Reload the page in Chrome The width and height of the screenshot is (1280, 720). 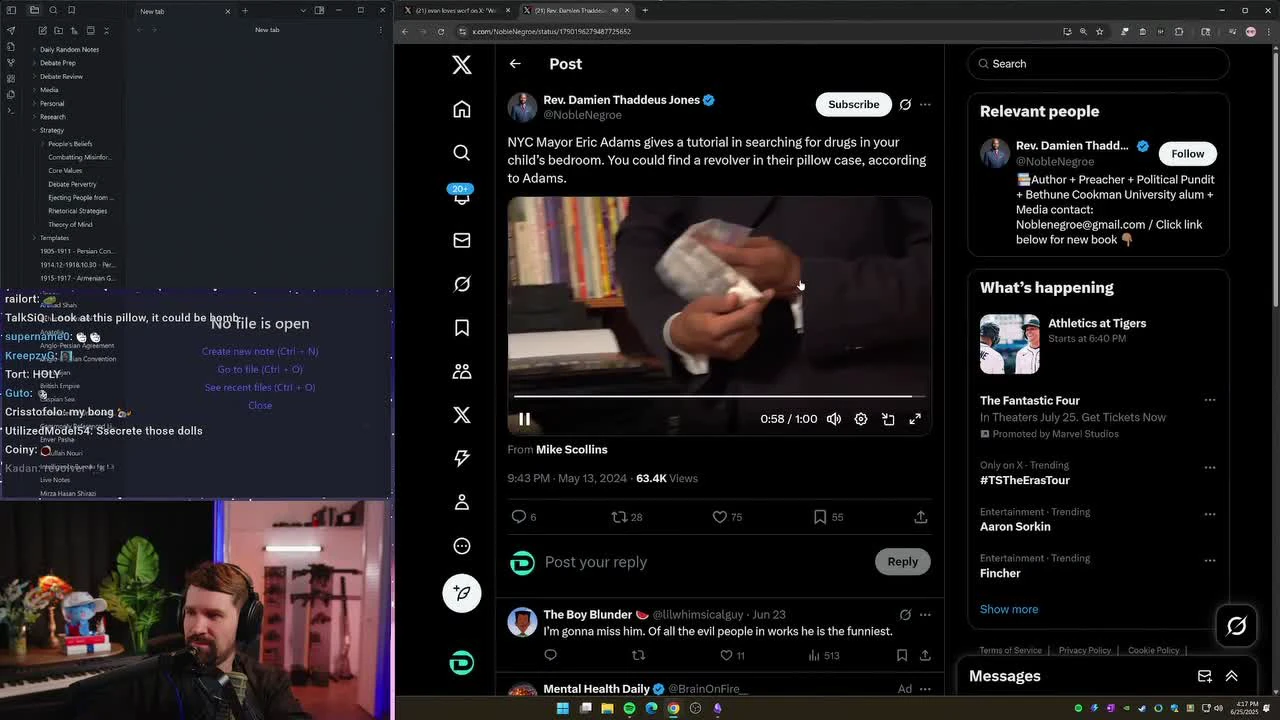pyautogui.click(x=441, y=31)
